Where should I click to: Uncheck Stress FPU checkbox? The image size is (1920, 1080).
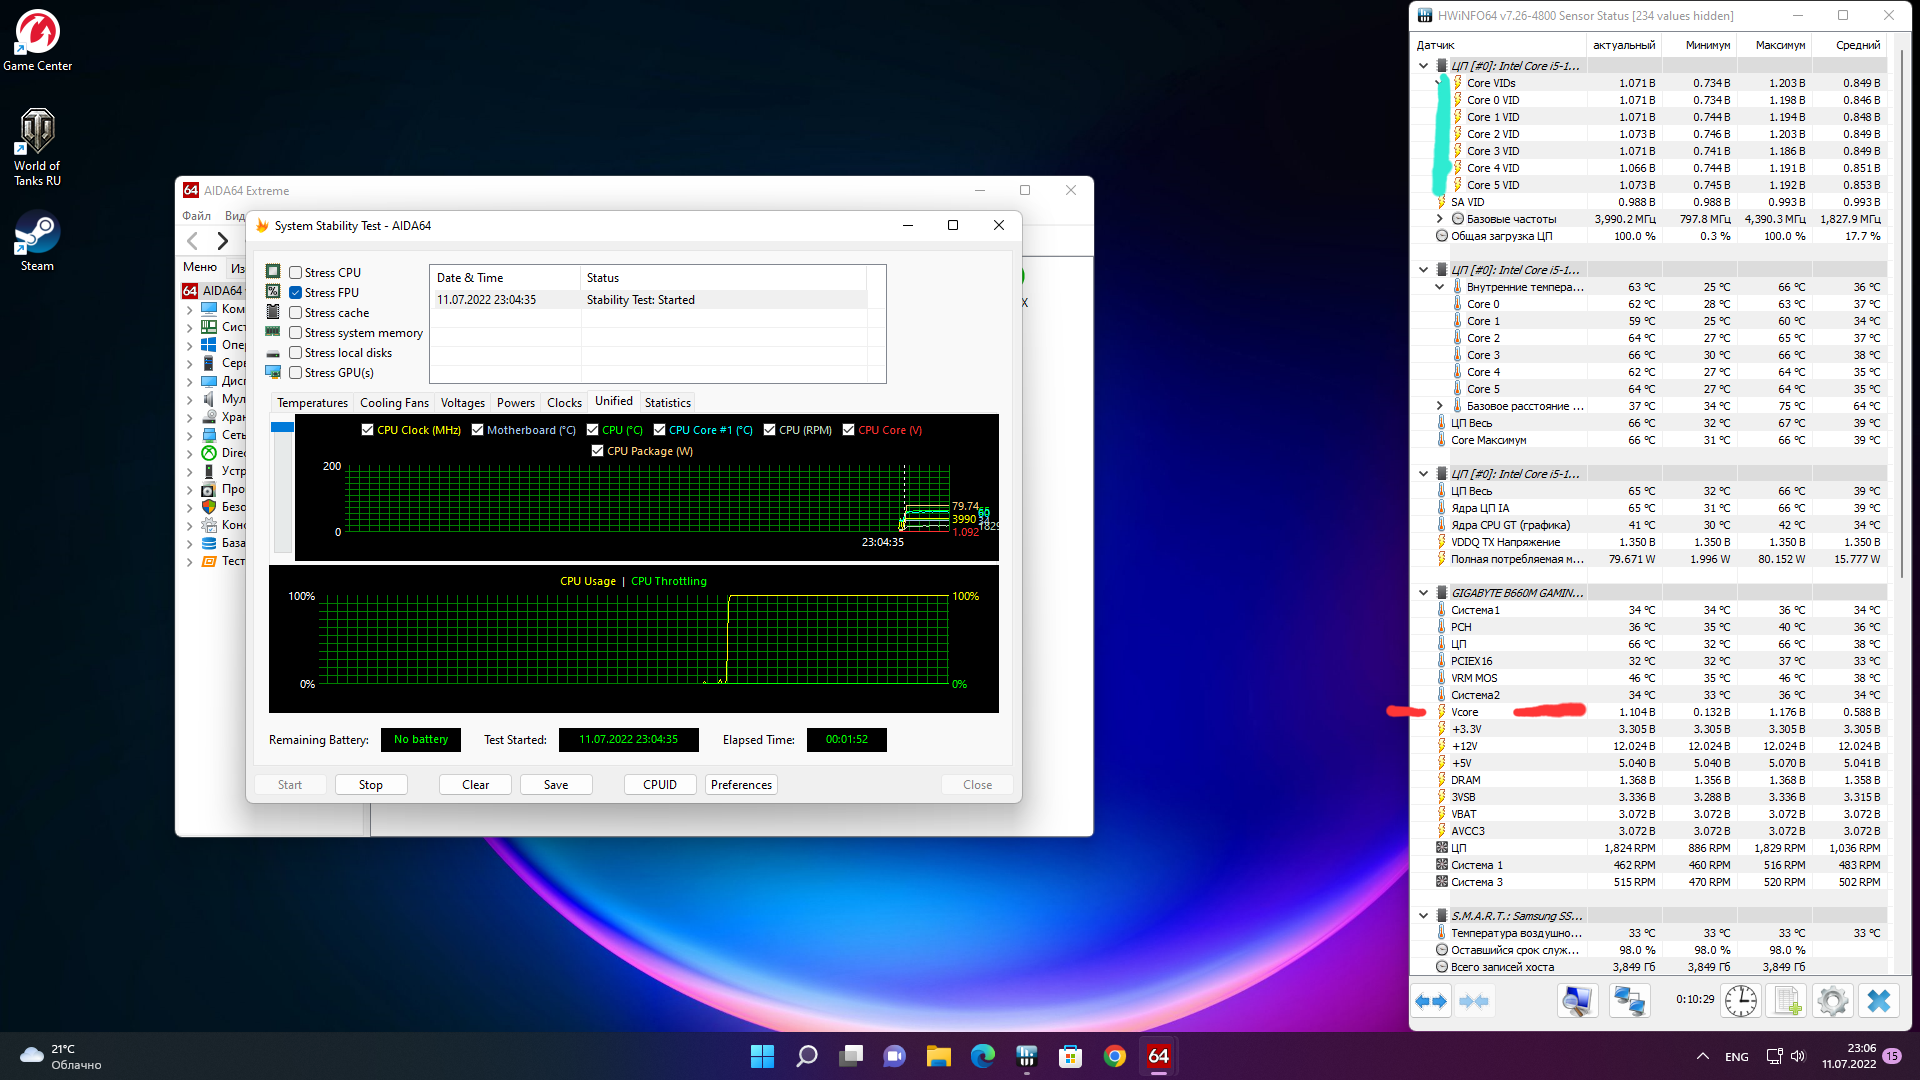(x=296, y=293)
